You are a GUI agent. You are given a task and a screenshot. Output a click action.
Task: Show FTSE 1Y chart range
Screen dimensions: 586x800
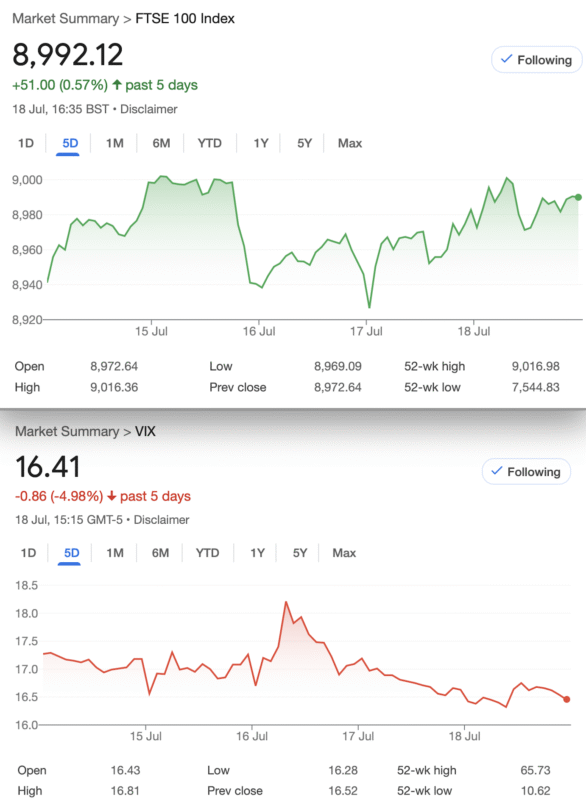coord(261,143)
